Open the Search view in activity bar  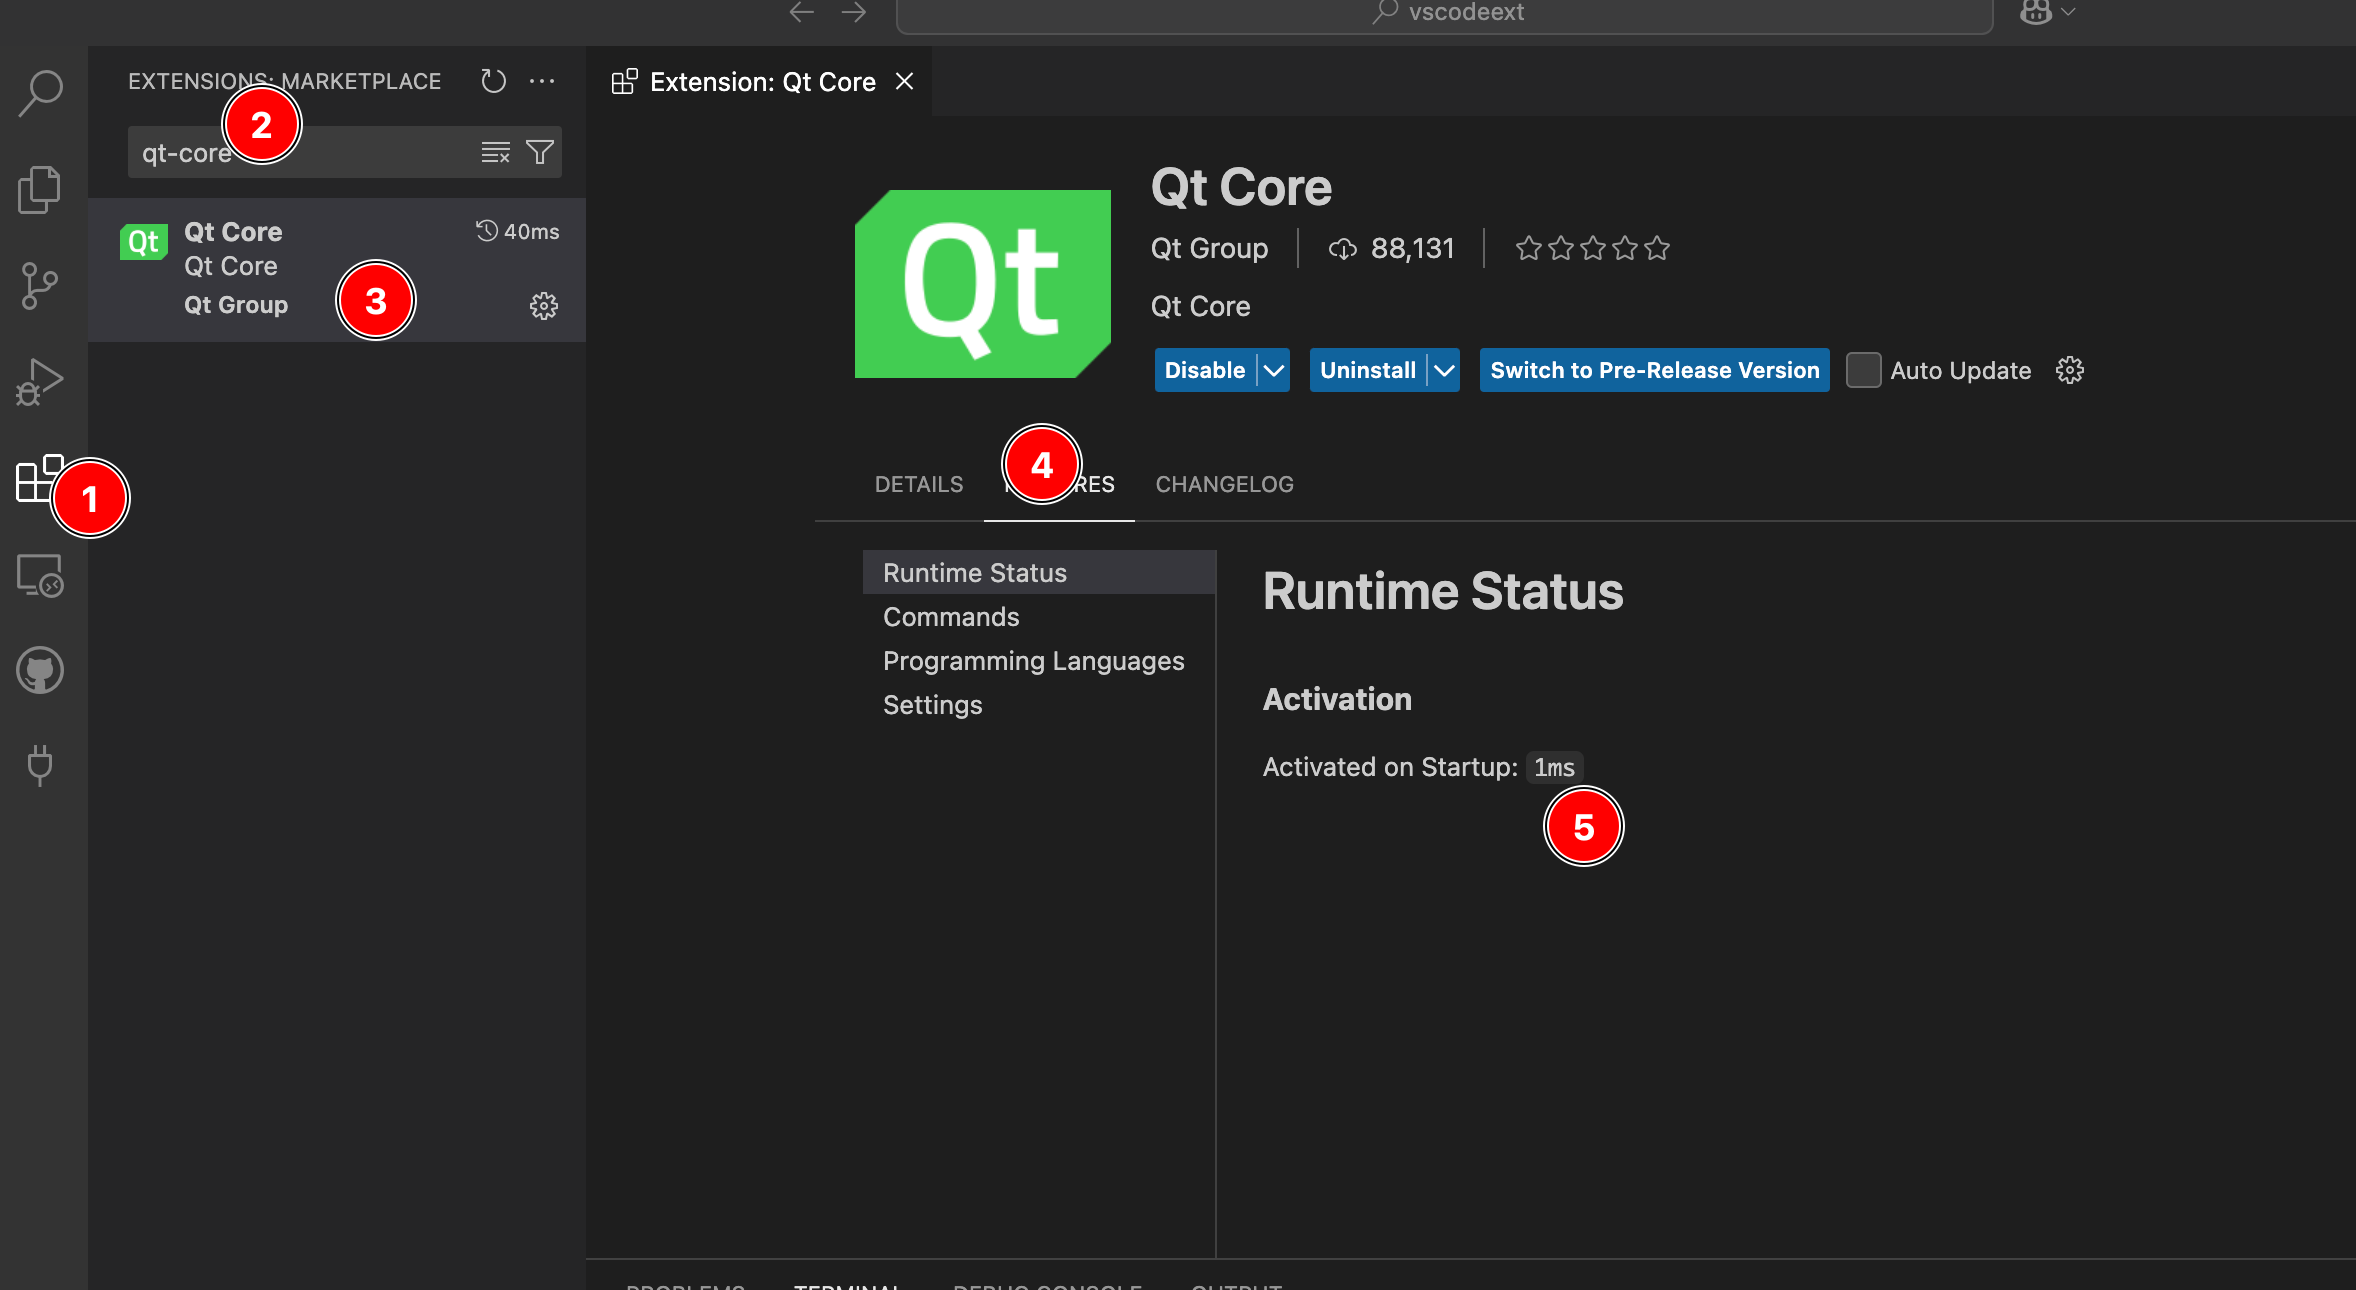tap(41, 93)
